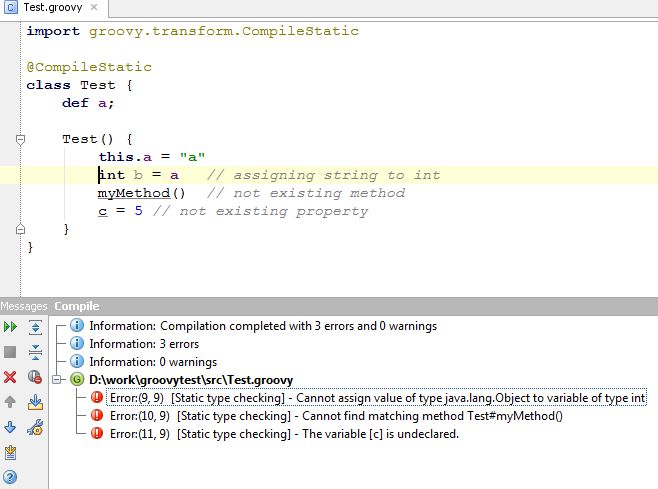Collapse the D:\work\groovytest\src\Test.groovy node
Viewport: 658px width, 489px height.
click(57, 380)
